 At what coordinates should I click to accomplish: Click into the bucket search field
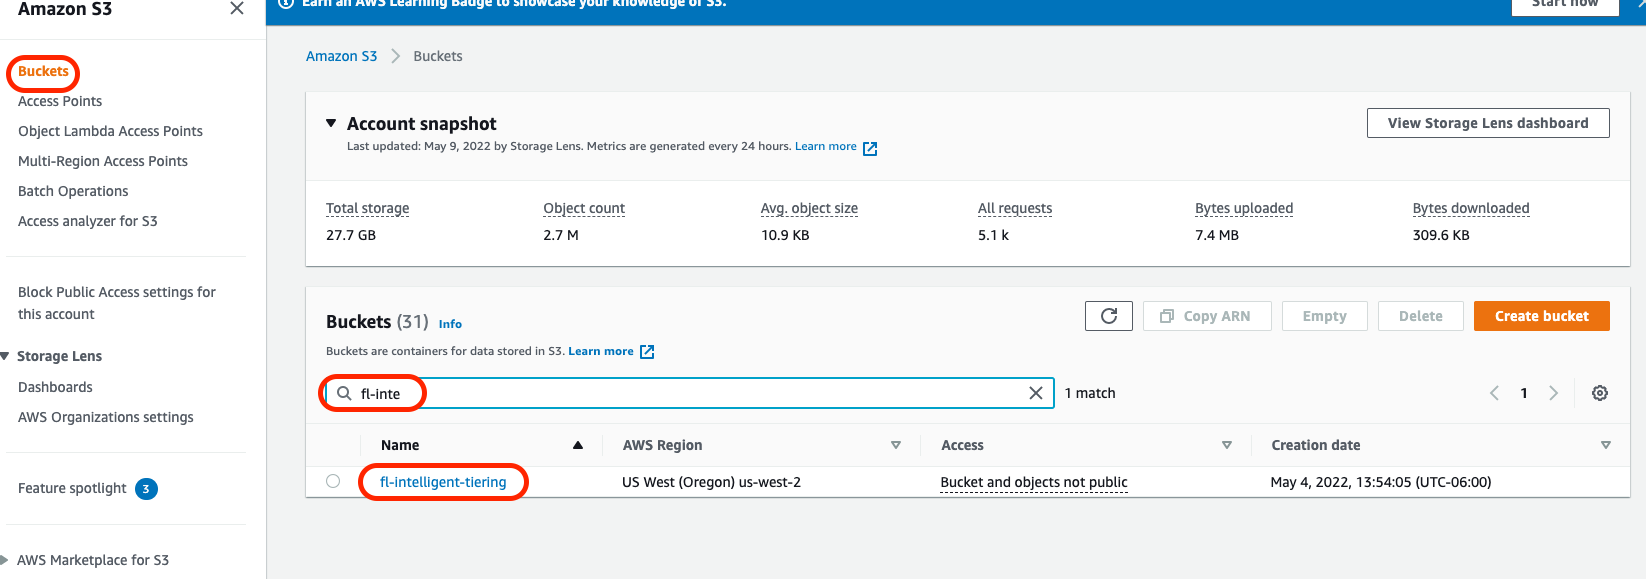(x=700, y=393)
